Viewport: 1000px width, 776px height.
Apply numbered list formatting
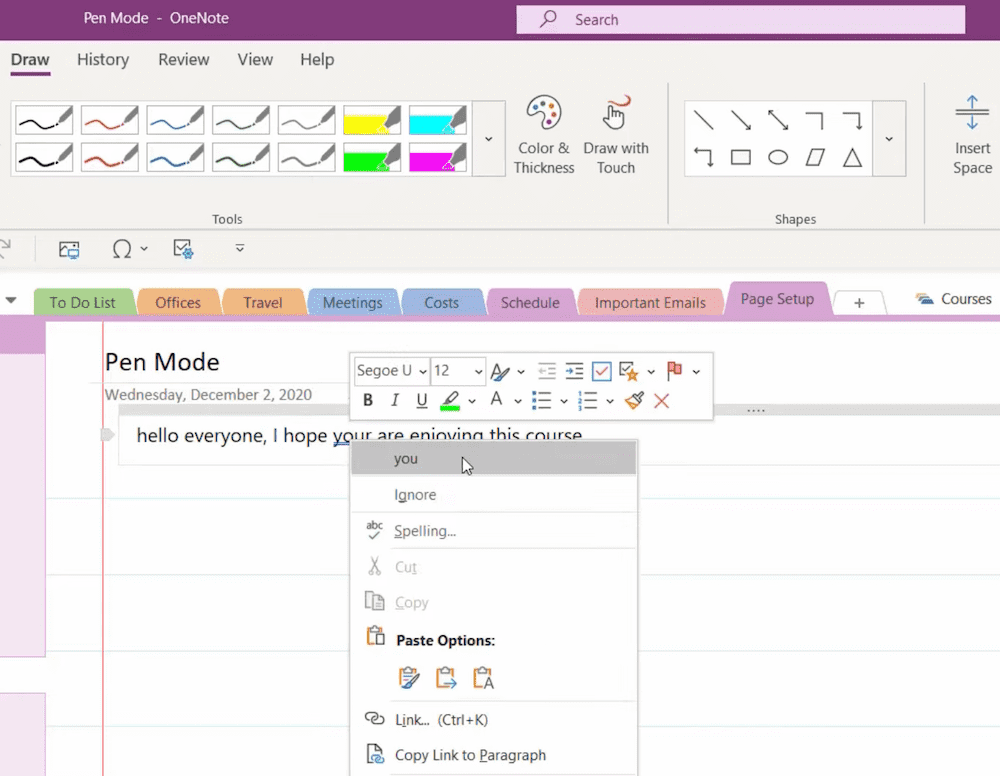pos(587,400)
